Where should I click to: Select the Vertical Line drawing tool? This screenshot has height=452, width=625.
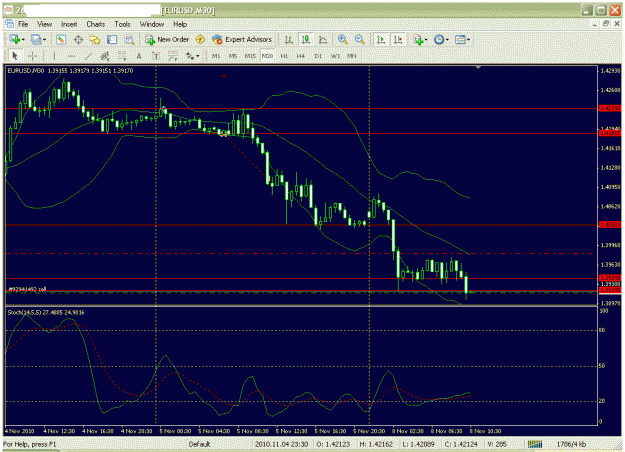pos(54,56)
